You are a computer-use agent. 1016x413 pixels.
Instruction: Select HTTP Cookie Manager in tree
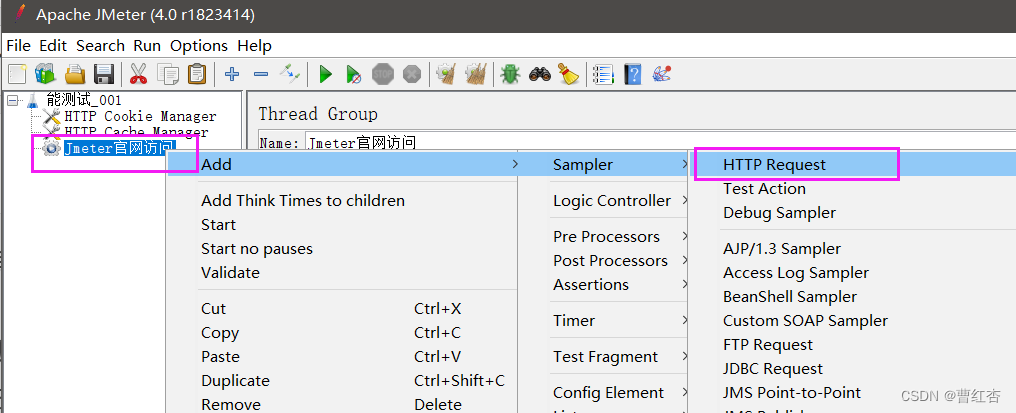tap(140, 116)
